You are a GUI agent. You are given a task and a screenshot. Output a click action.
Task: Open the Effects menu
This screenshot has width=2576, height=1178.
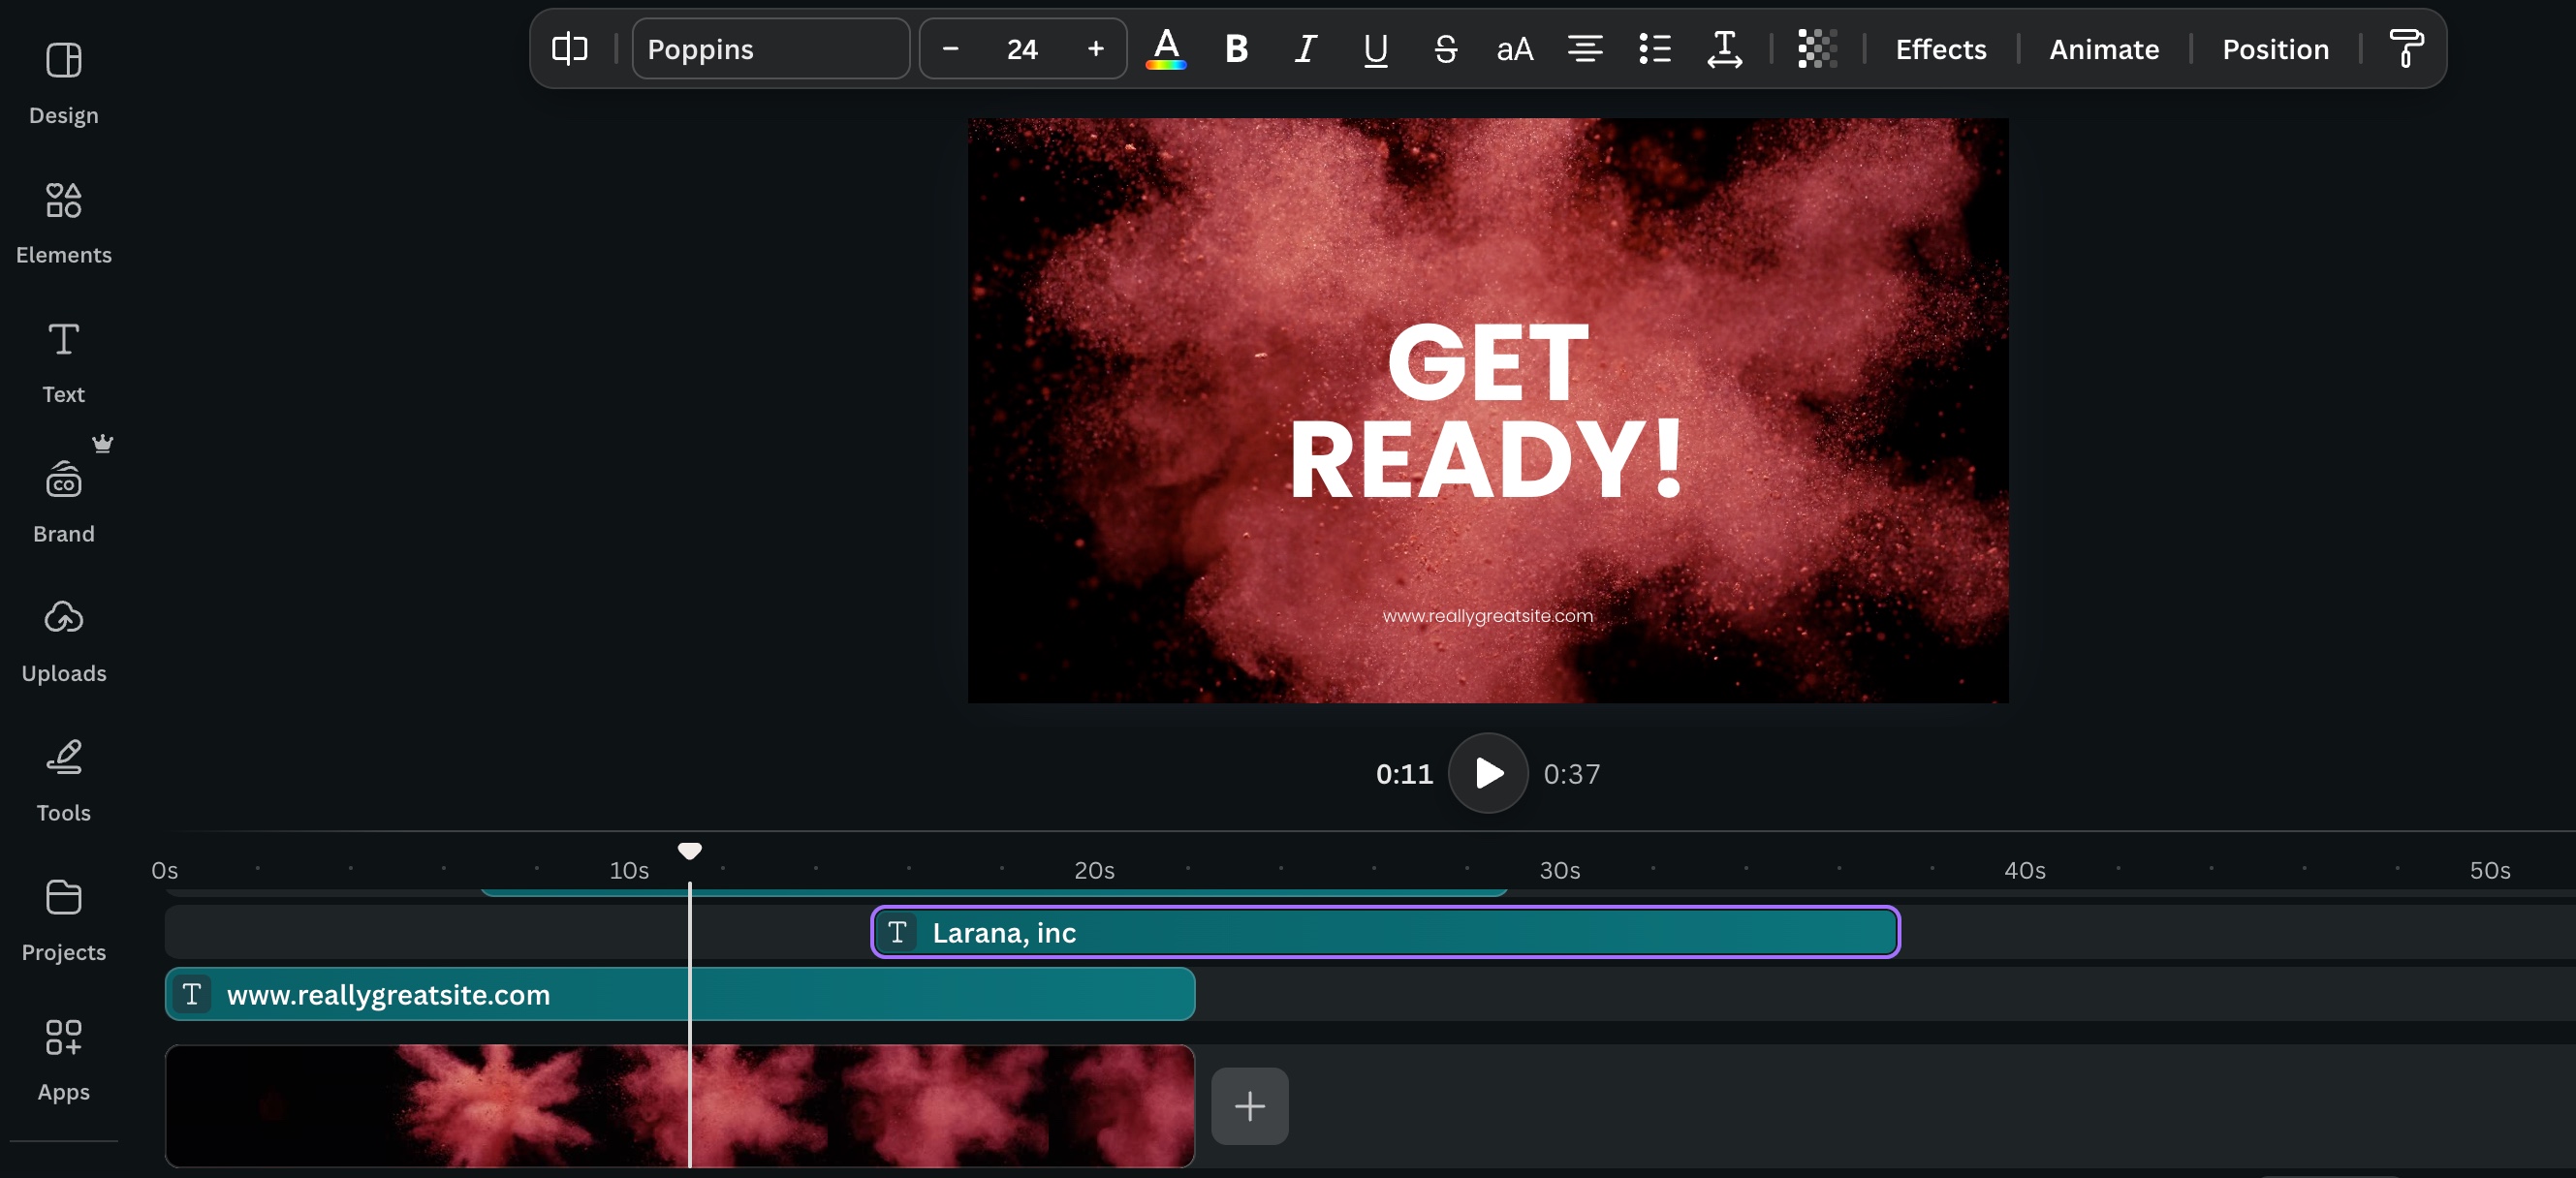(x=1939, y=48)
